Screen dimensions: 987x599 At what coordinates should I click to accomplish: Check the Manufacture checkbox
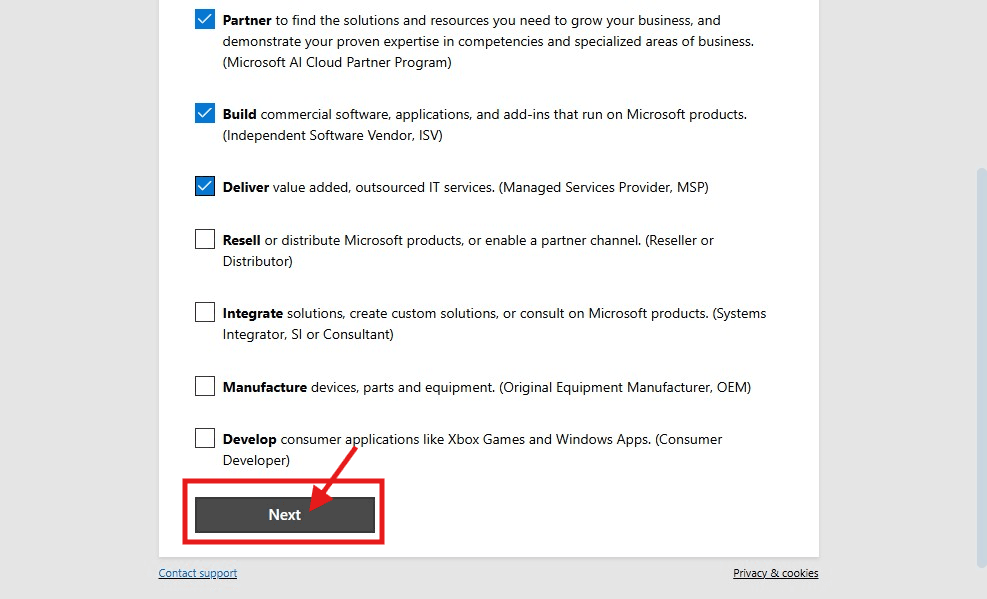(x=205, y=386)
